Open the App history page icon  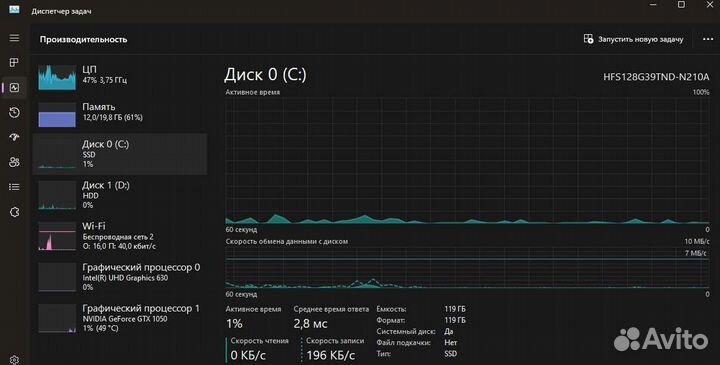click(14, 112)
